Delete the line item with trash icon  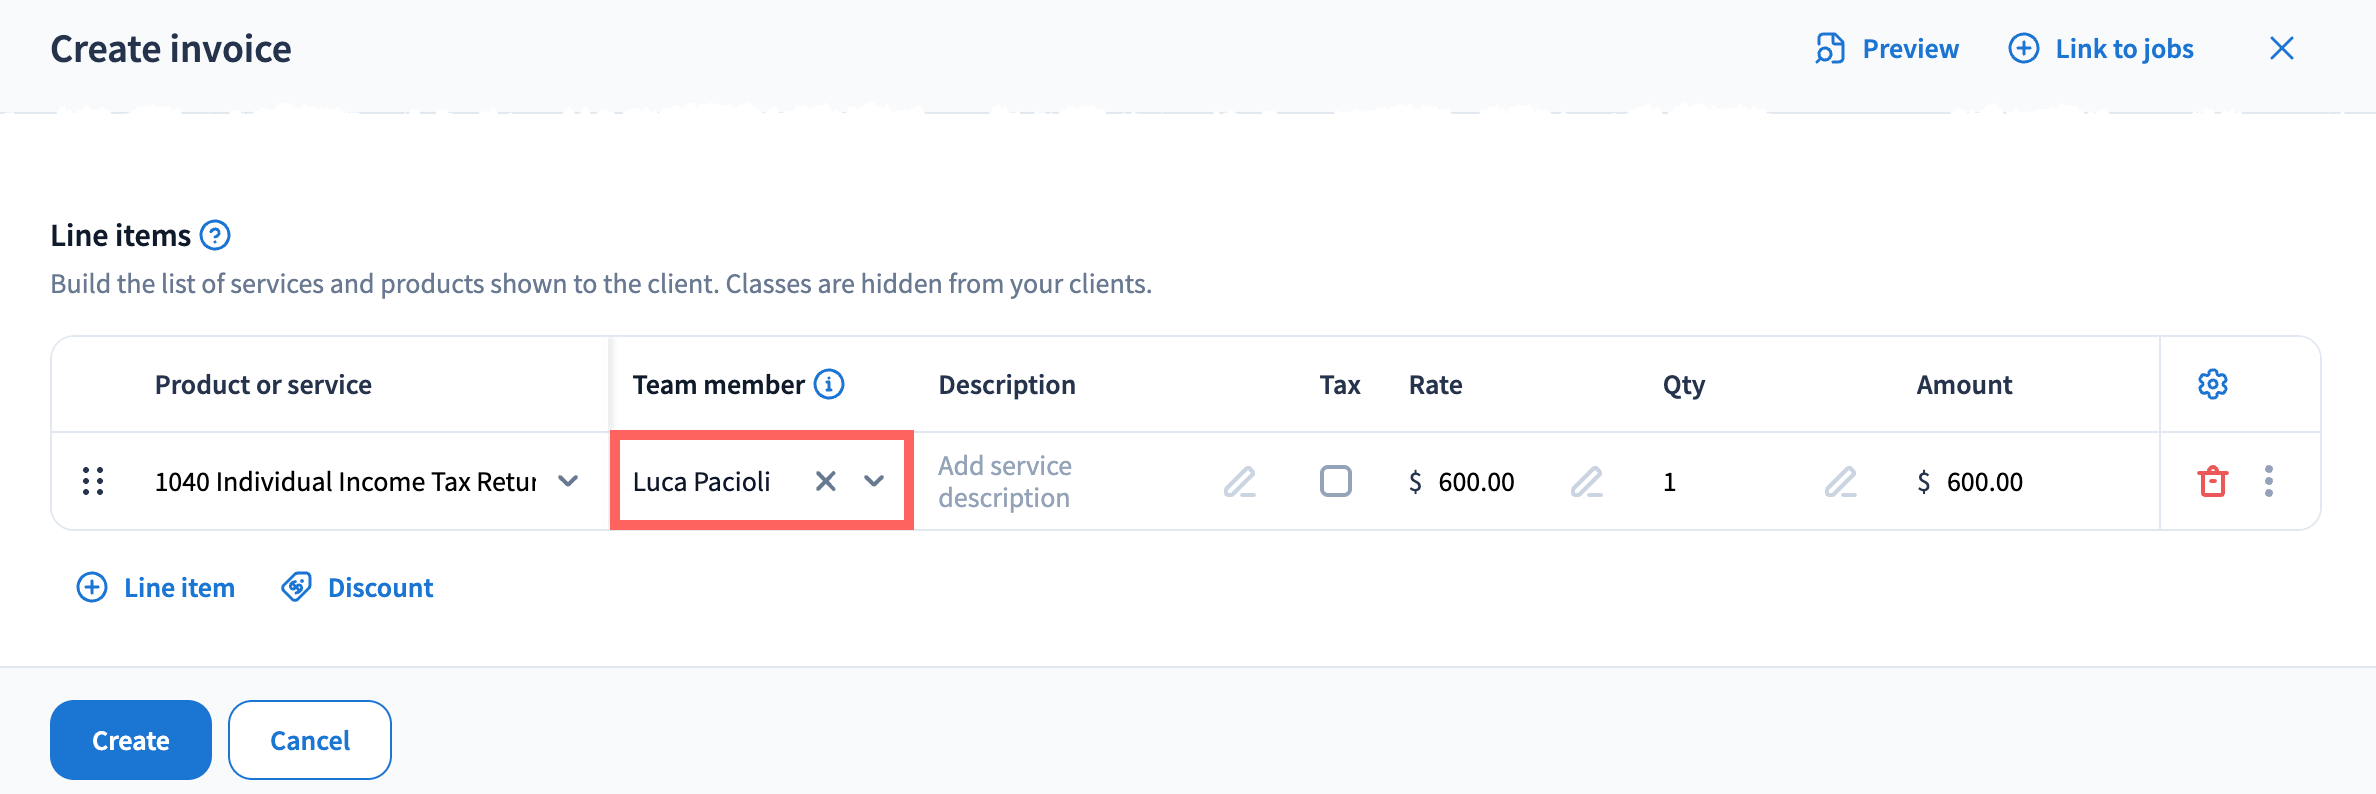[2212, 482]
